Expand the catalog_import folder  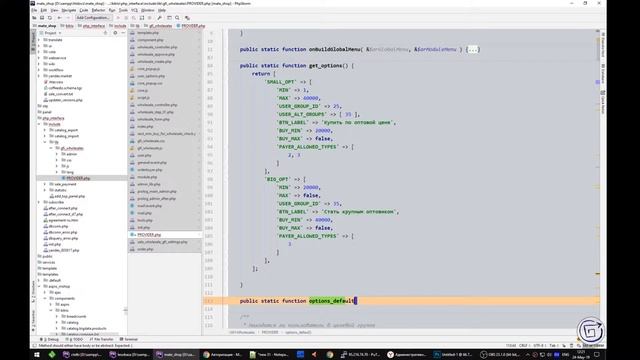[x=45, y=136]
